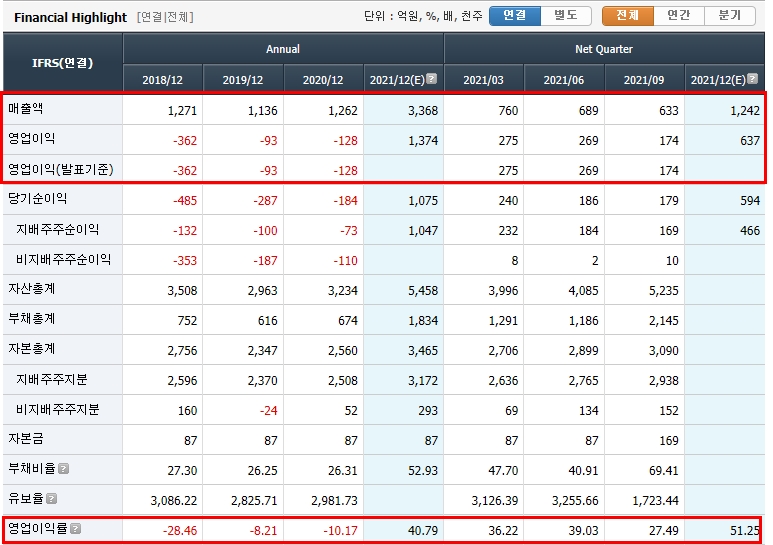Viewport: 773px width, 545px height.
Task: Select the 비지배주주지분 row label
Action: (x=58, y=409)
